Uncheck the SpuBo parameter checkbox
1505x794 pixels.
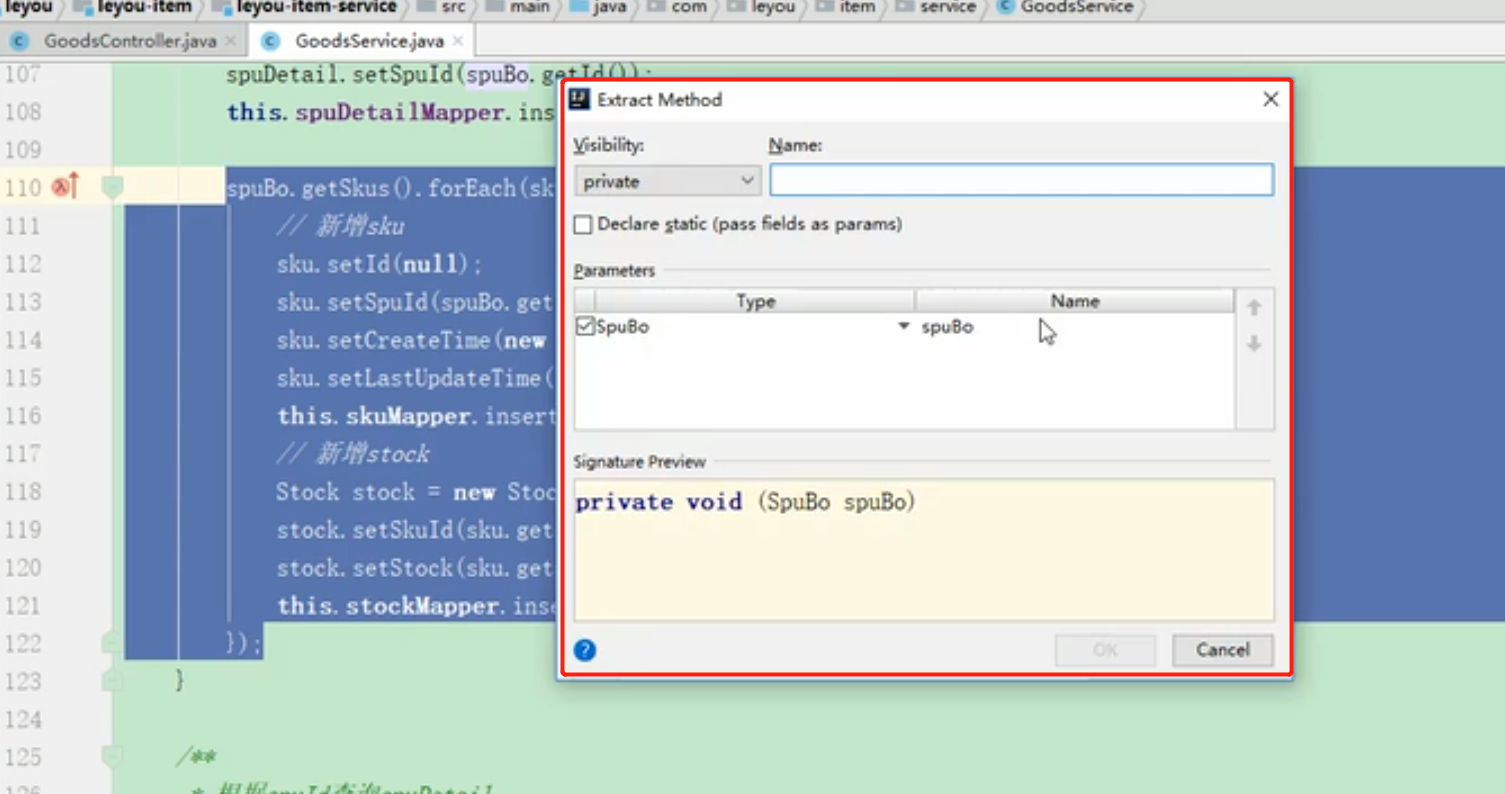tap(585, 326)
